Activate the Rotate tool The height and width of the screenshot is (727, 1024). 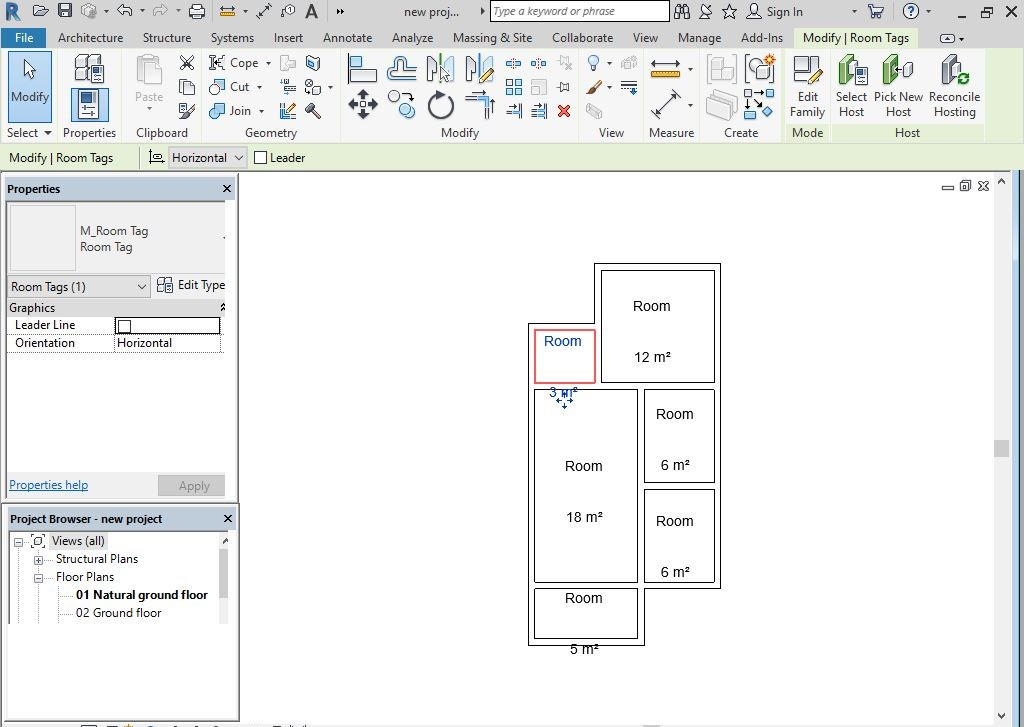point(440,105)
